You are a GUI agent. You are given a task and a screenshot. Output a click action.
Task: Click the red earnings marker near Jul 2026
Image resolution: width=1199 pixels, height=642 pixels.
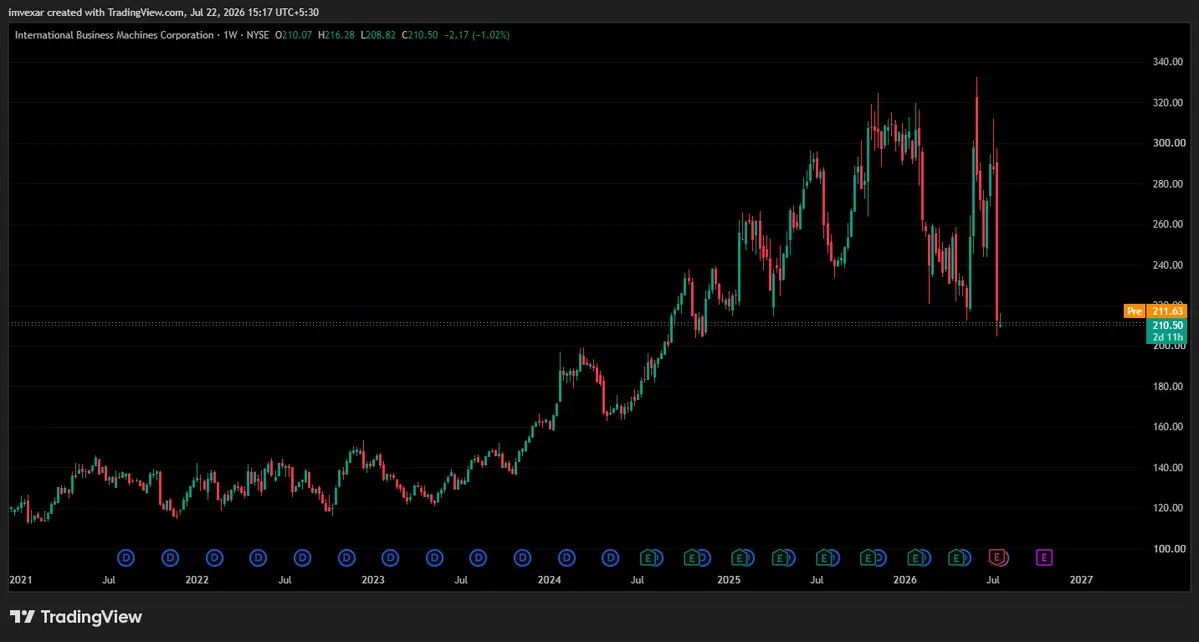[x=996, y=558]
